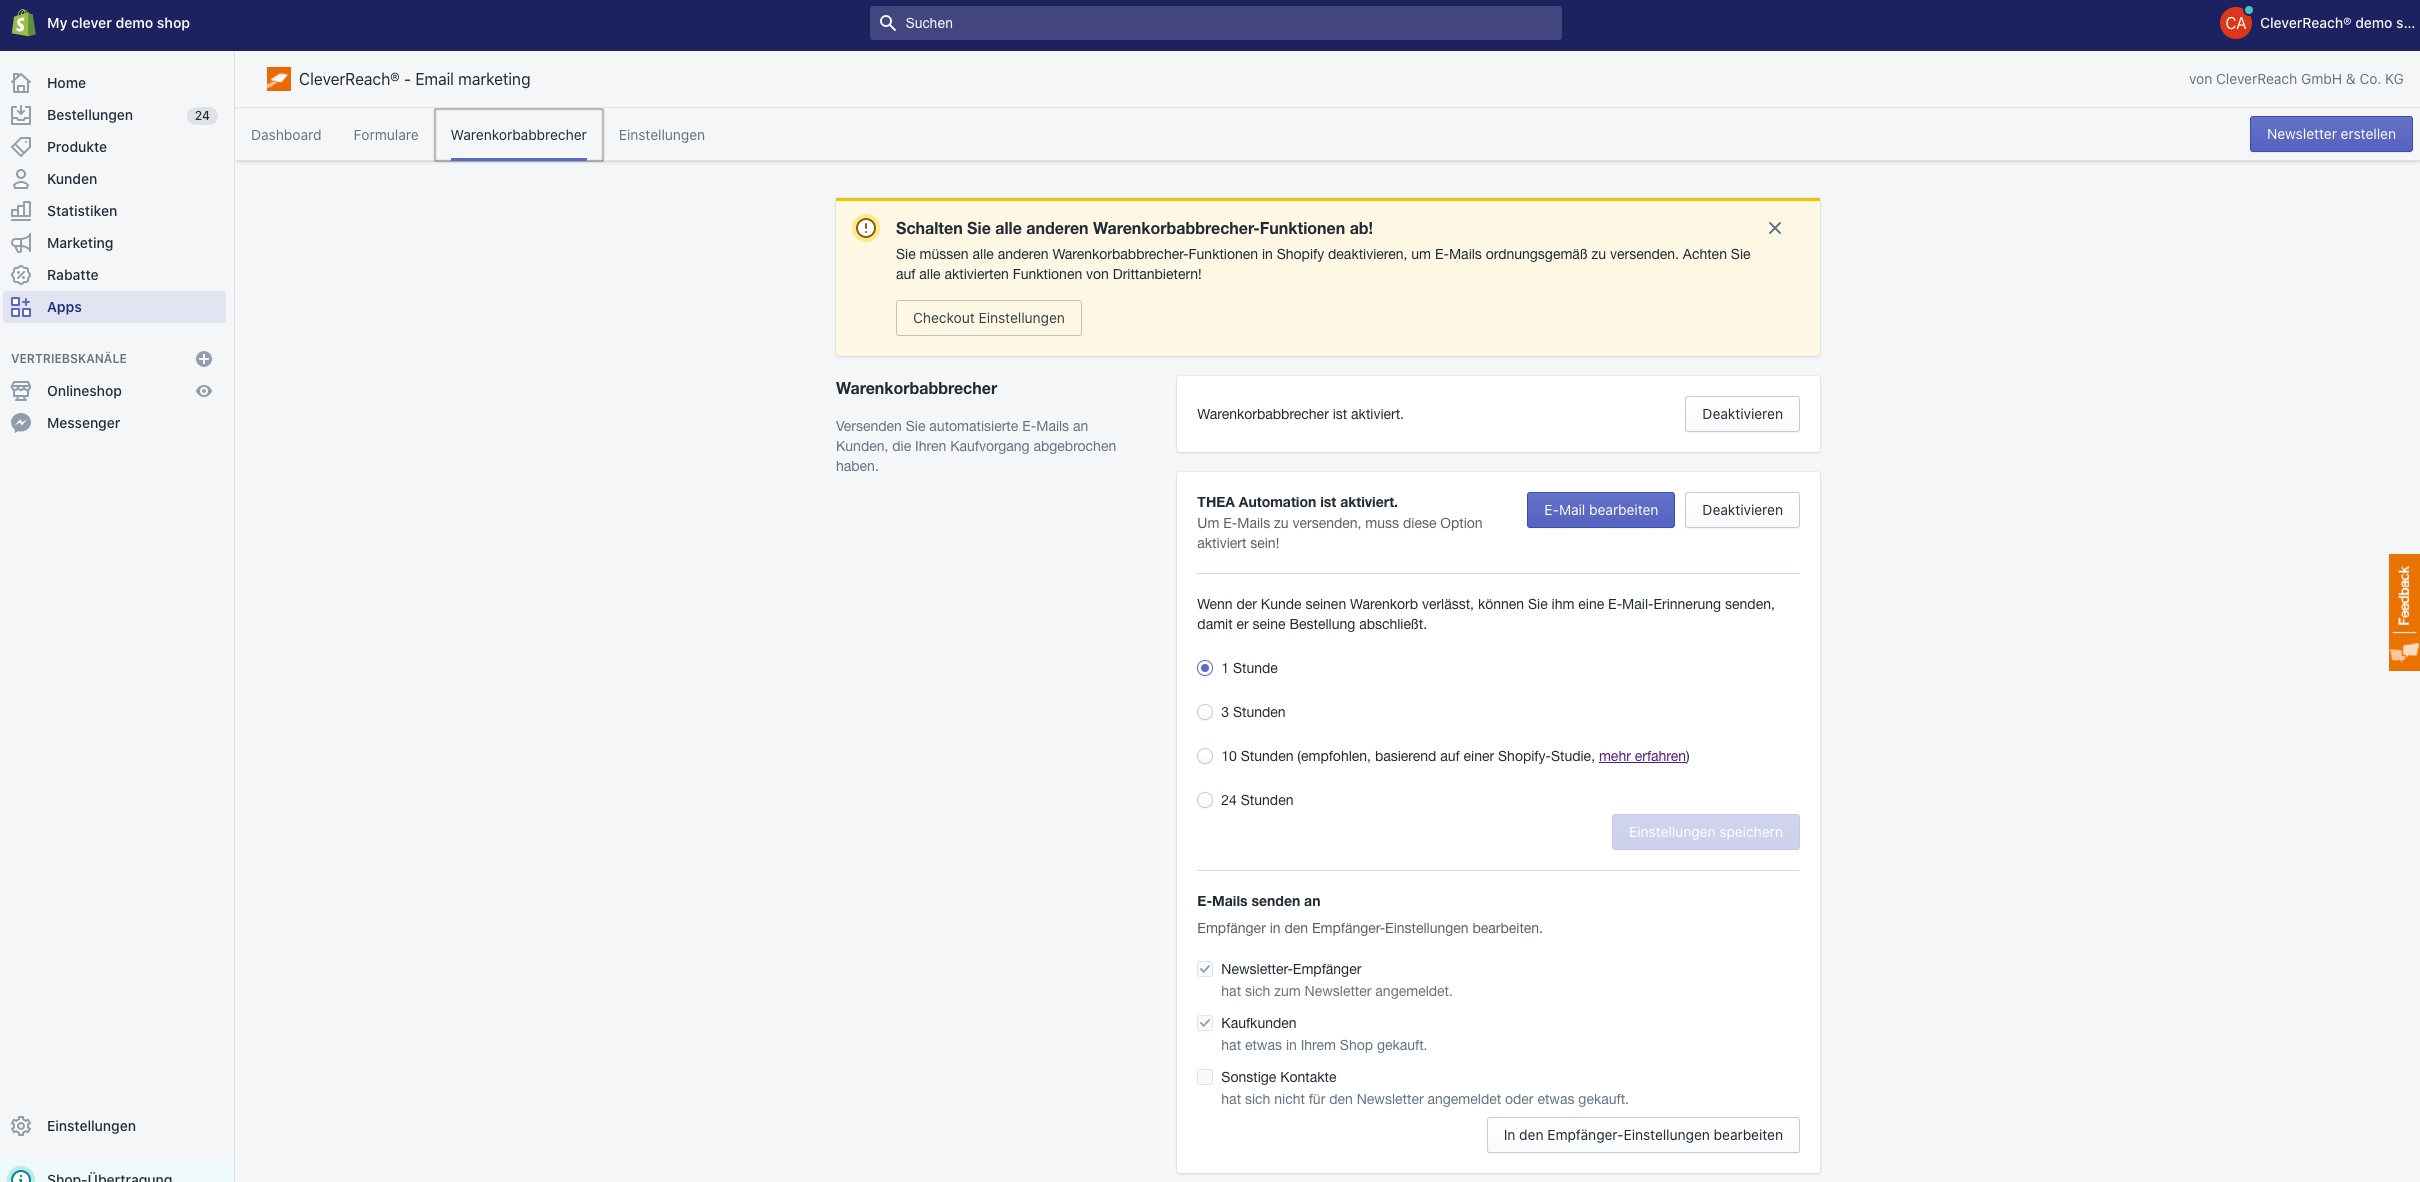Open the orange Feedback side tab

(x=2404, y=612)
